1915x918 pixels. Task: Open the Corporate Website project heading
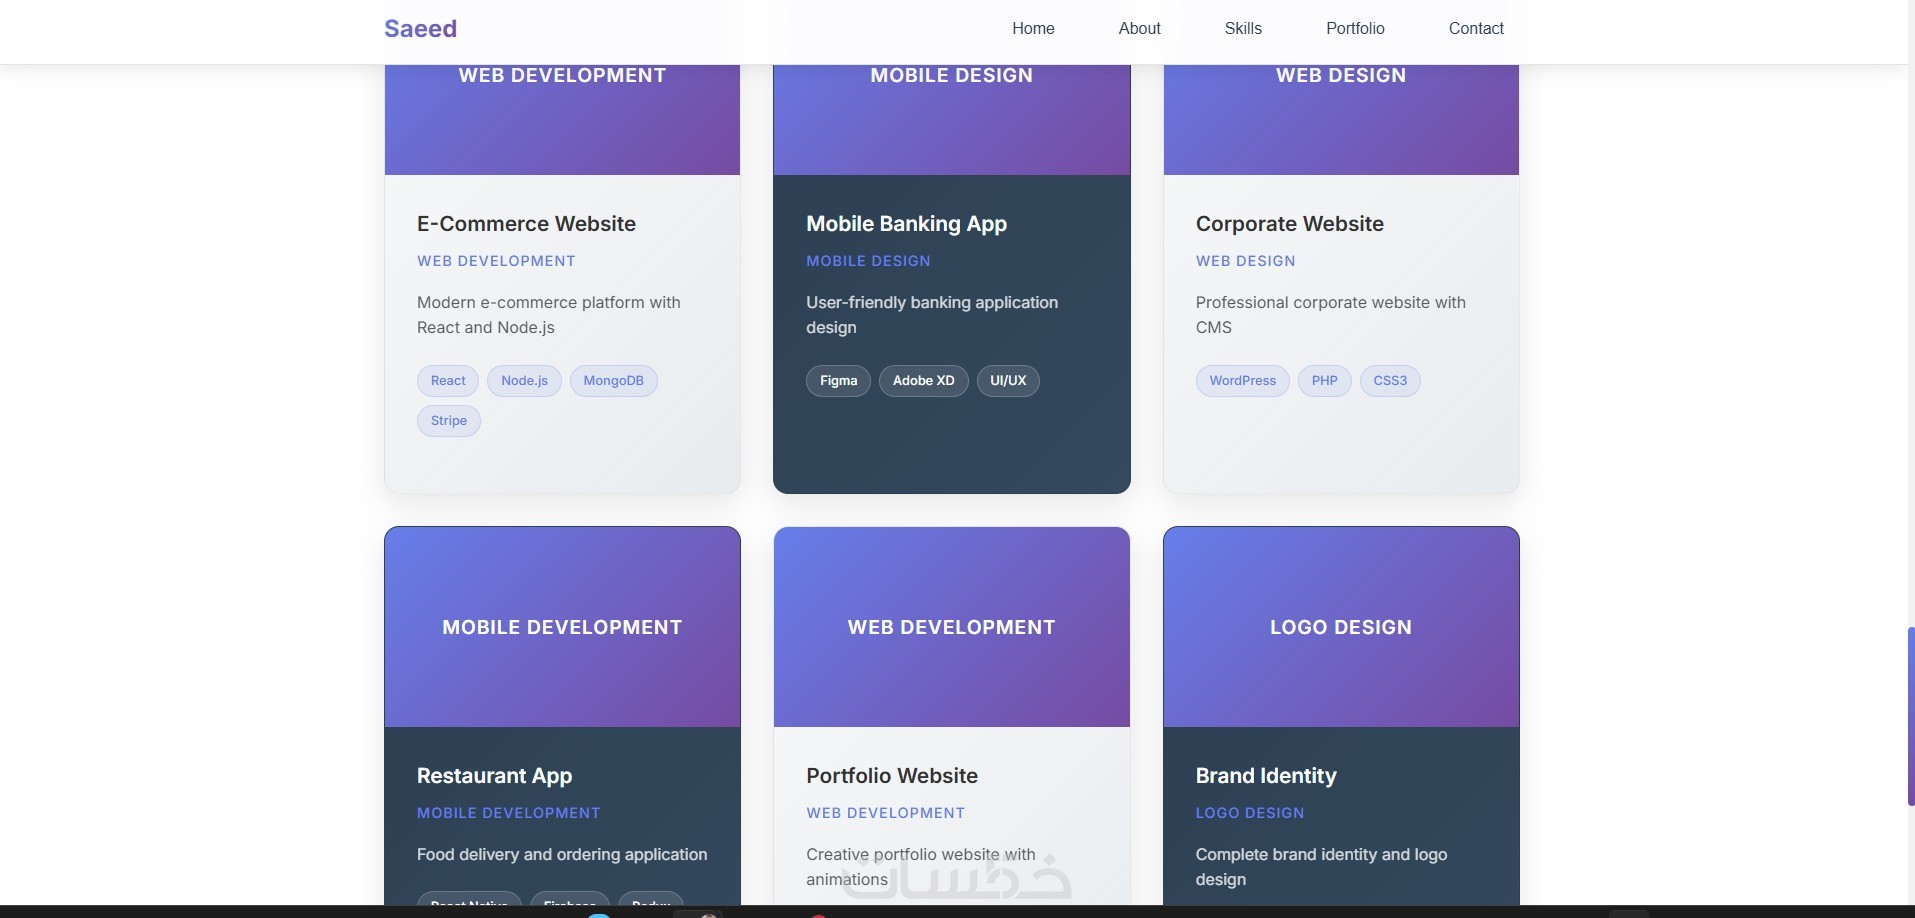(1289, 224)
